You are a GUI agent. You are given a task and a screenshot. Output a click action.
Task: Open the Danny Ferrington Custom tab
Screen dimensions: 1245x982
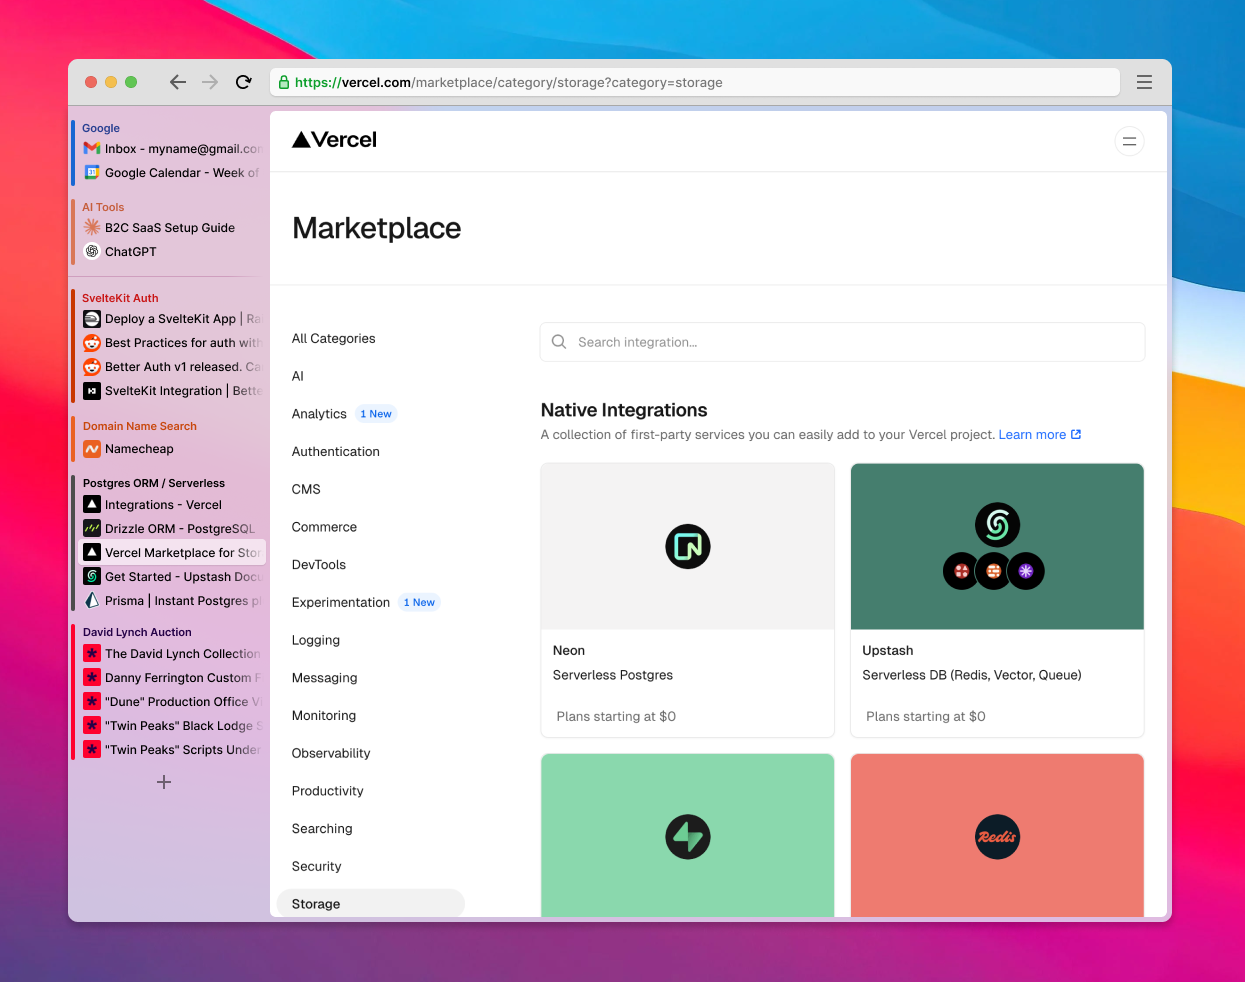(x=172, y=678)
